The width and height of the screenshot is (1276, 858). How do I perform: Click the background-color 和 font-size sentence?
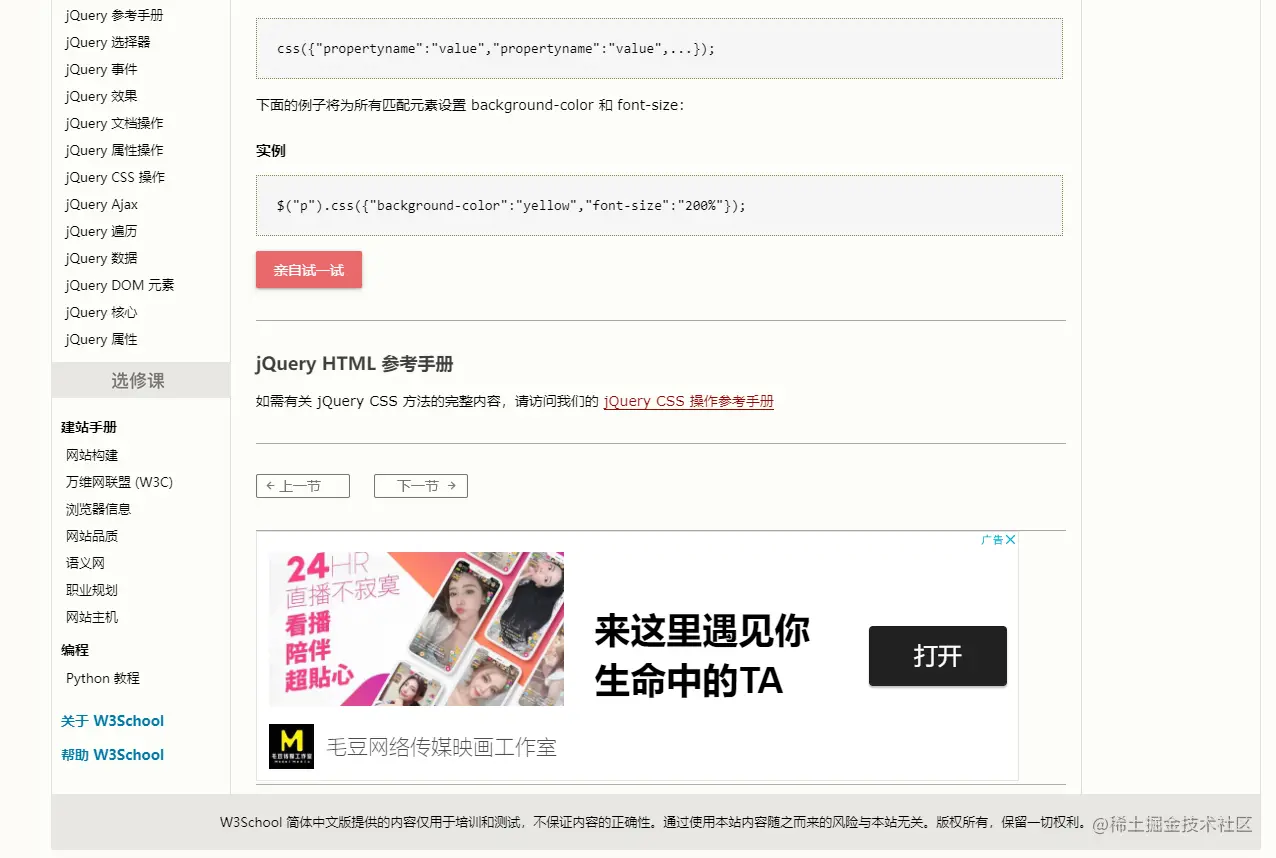pyautogui.click(x=470, y=105)
